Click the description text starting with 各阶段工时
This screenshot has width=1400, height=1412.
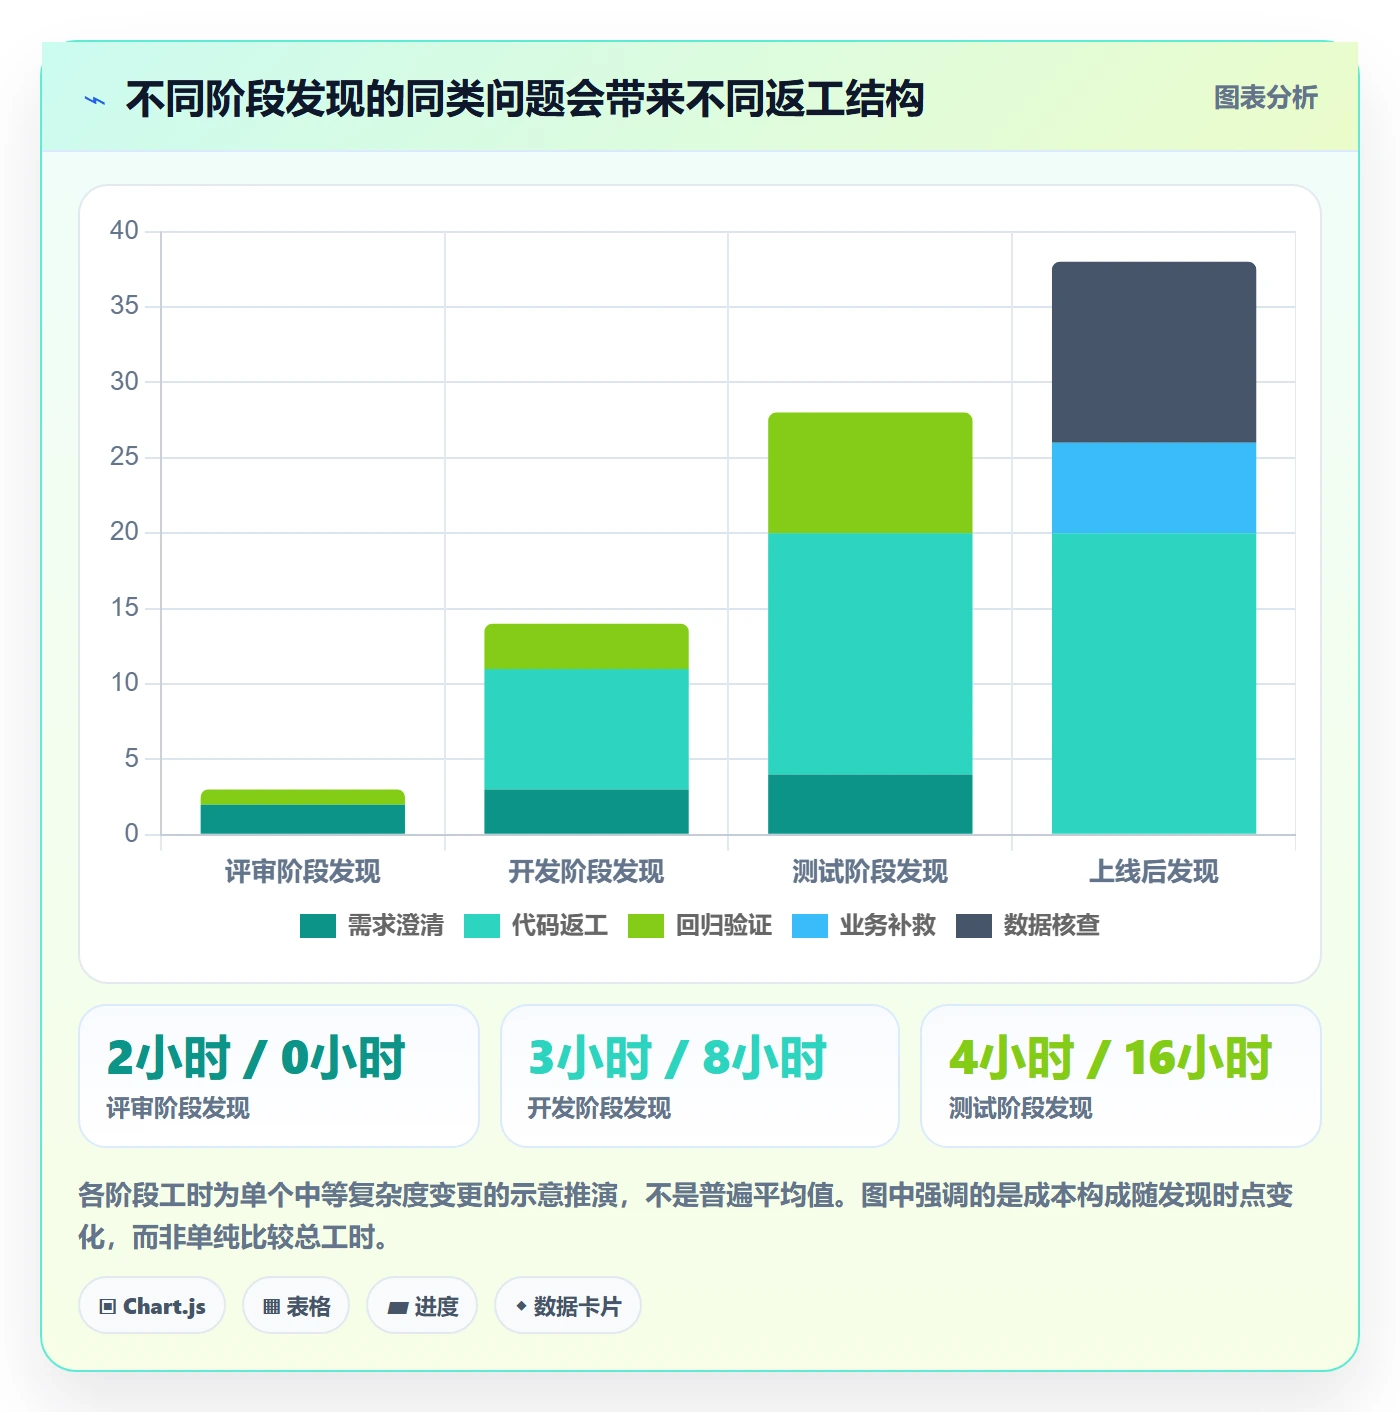tap(686, 1216)
